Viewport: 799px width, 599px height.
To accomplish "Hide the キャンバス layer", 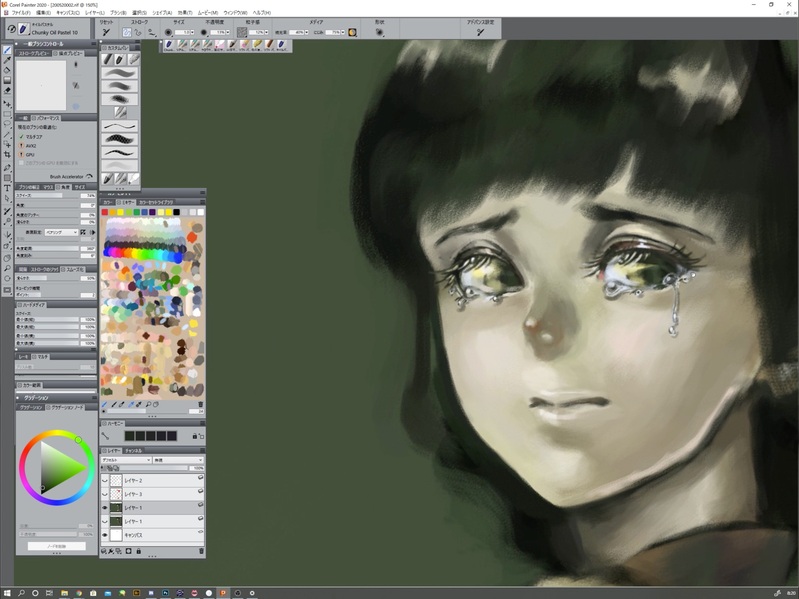I will click(105, 535).
